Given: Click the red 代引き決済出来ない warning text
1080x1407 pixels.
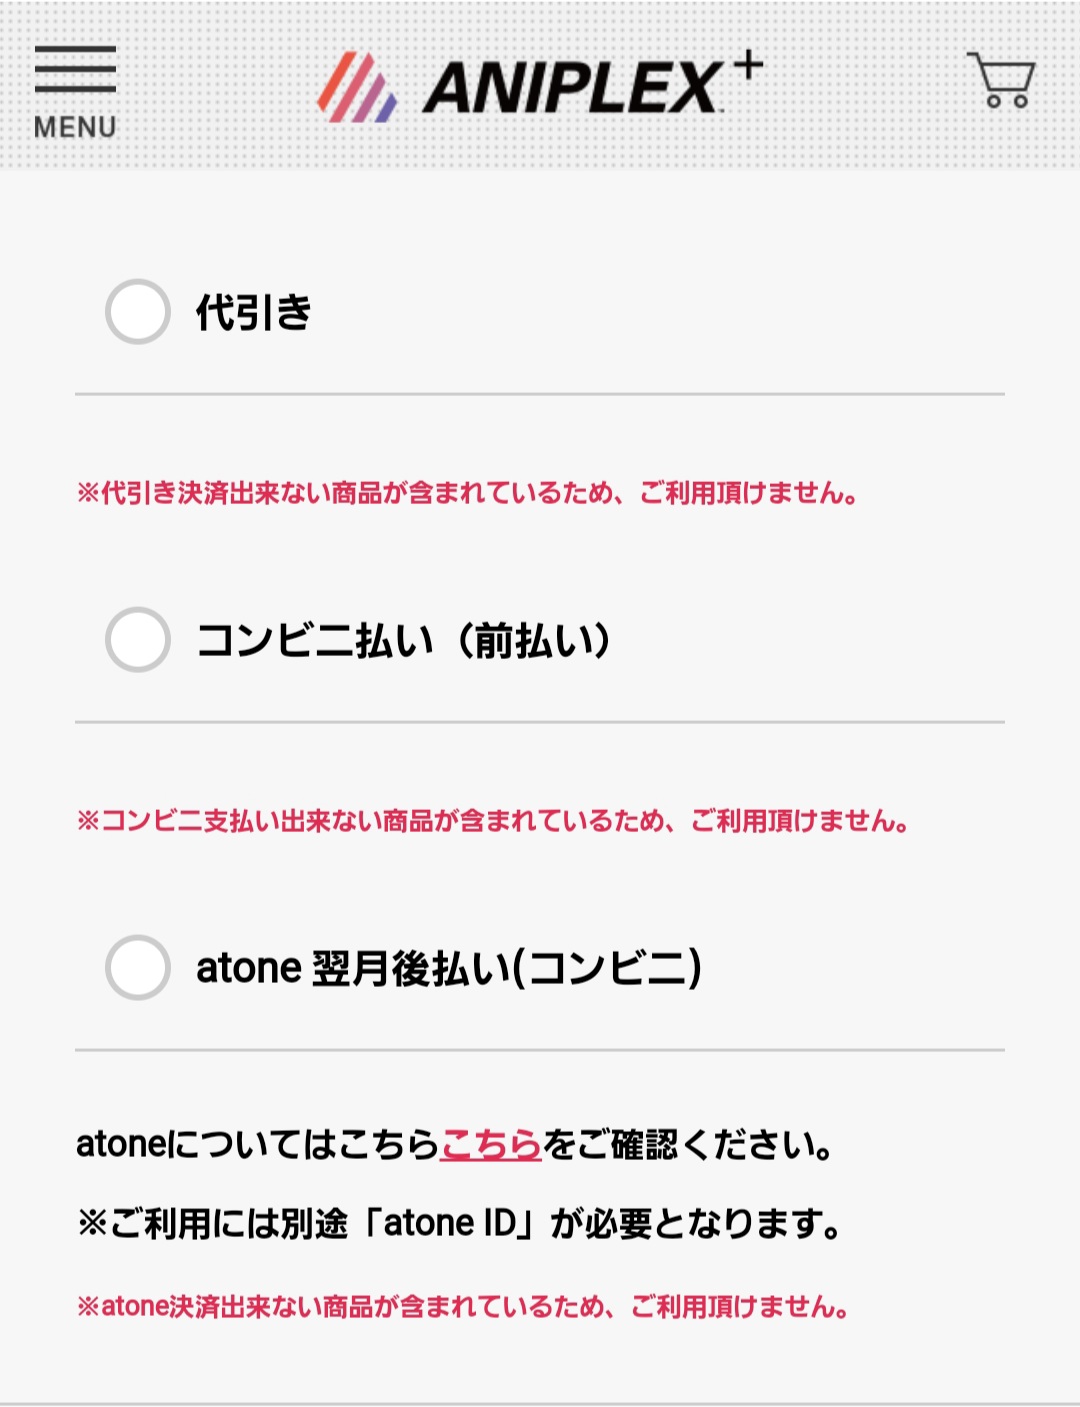Looking at the screenshot, I should coord(467,493).
